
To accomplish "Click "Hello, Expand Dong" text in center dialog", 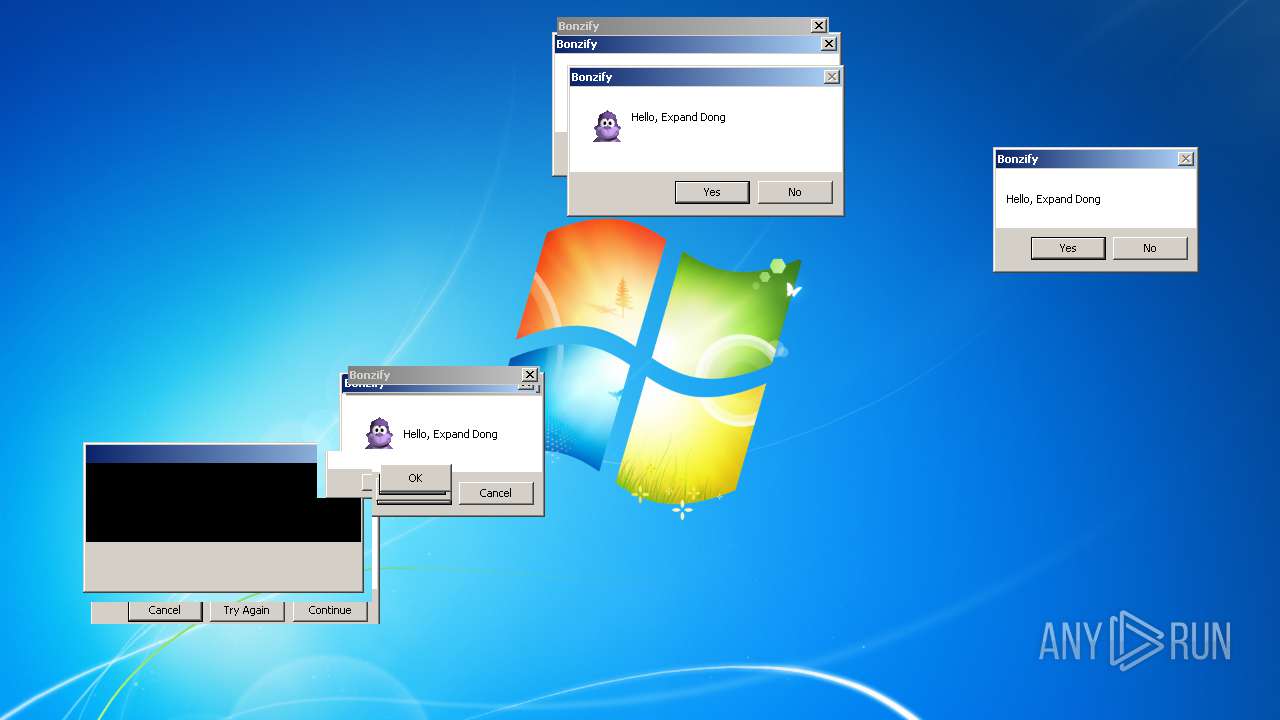I will click(450, 434).
